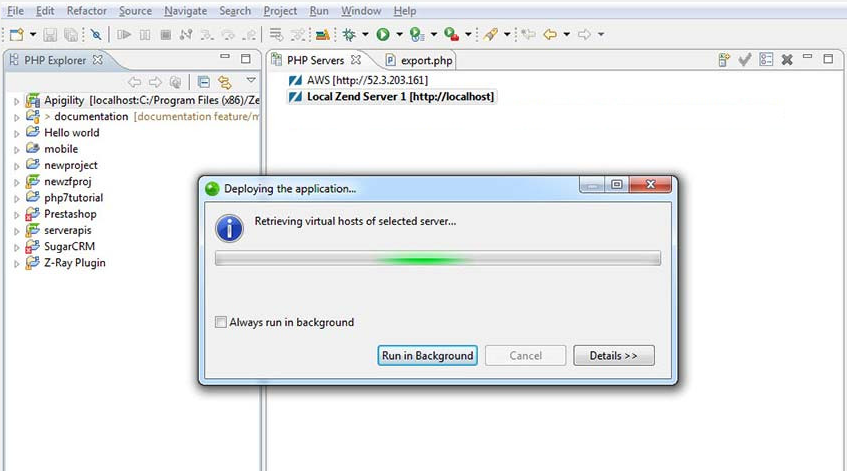Enable Always run in background checkbox
Screen dimensions: 847x471
220,322
